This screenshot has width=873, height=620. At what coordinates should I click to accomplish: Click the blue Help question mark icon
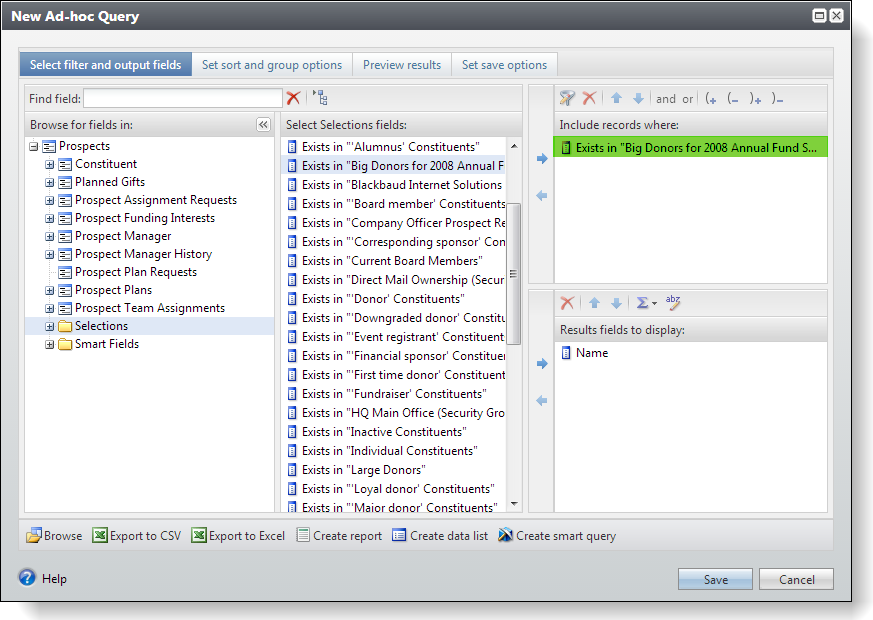[27, 578]
